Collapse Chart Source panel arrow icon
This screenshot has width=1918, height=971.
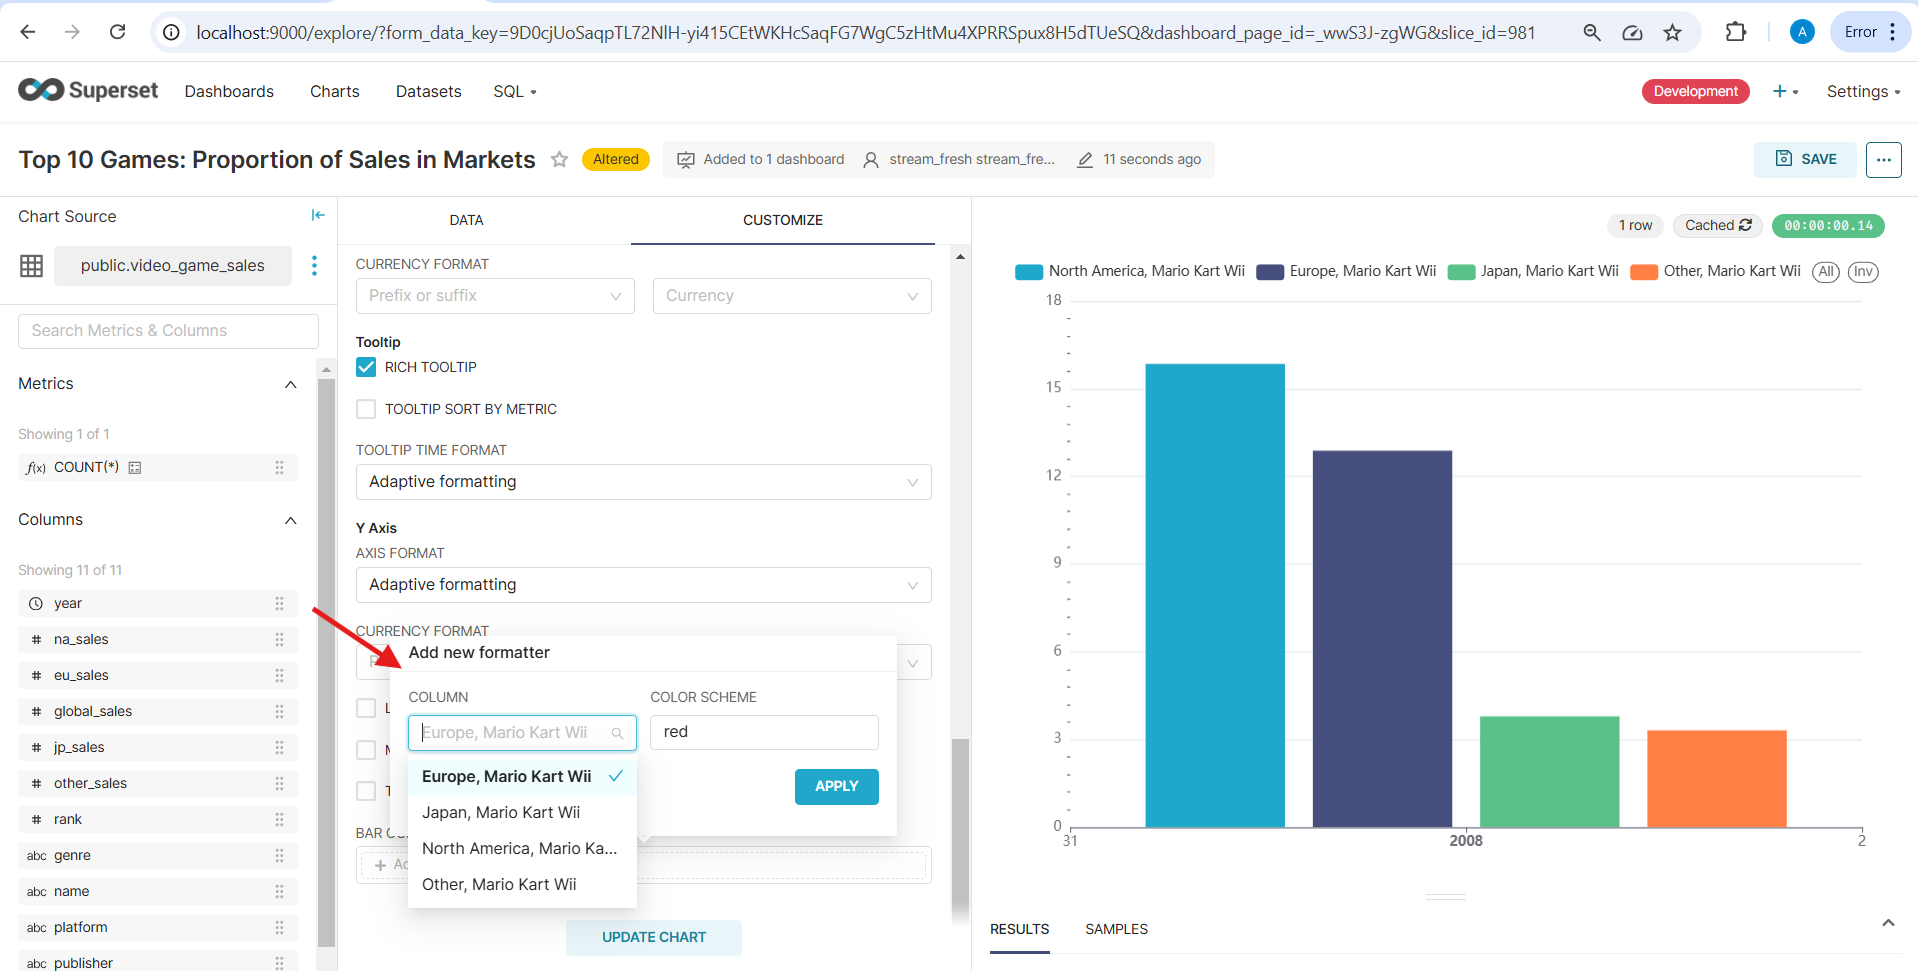[318, 215]
